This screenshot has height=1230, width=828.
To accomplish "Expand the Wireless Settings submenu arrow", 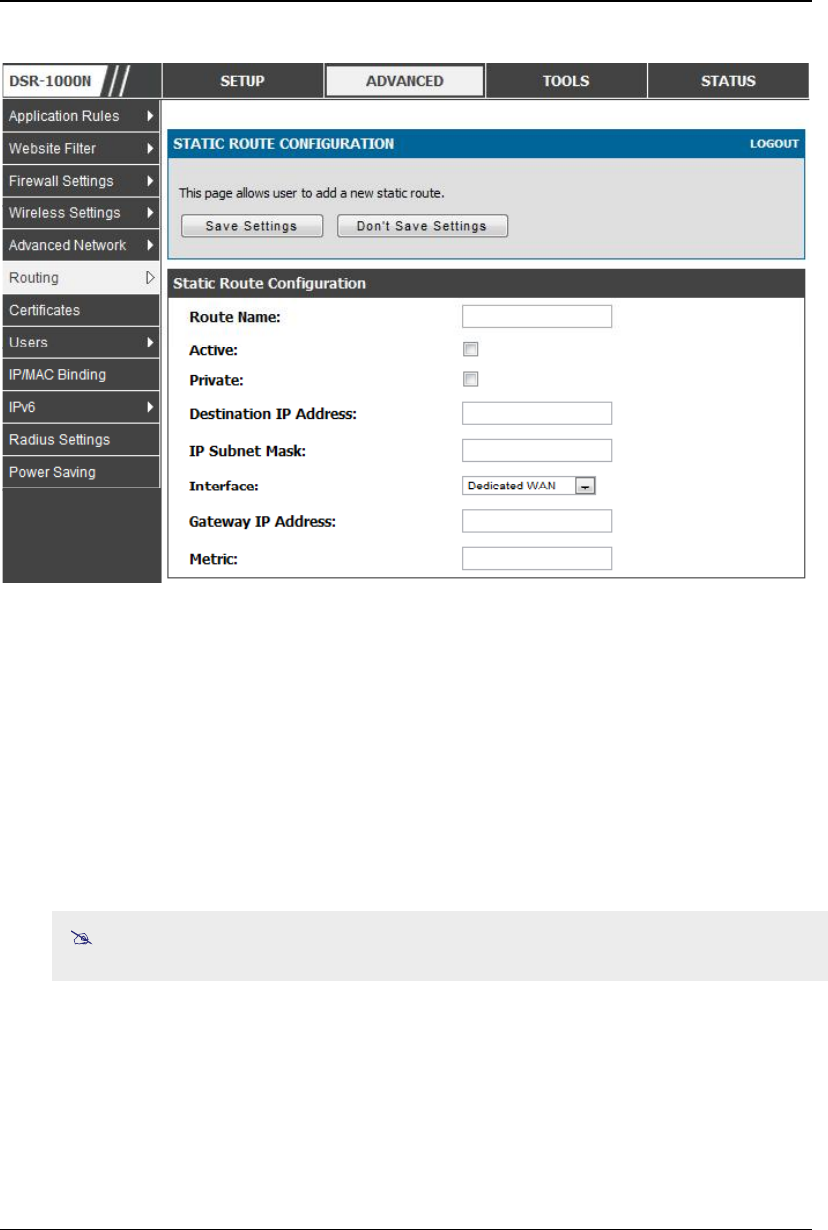I will click(x=150, y=213).
